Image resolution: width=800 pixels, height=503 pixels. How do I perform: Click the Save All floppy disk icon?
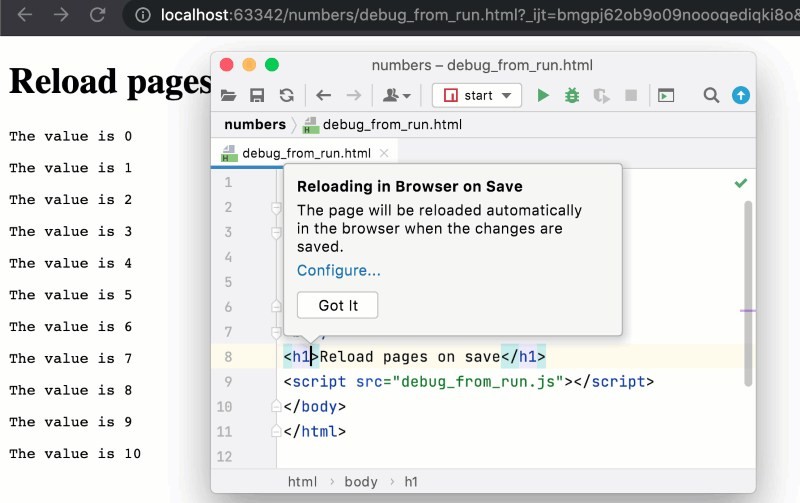pyautogui.click(x=257, y=95)
